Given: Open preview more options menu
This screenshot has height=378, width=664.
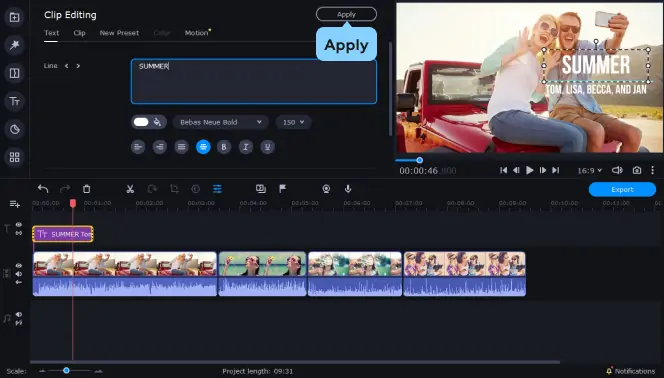Looking at the screenshot, I should [653, 170].
